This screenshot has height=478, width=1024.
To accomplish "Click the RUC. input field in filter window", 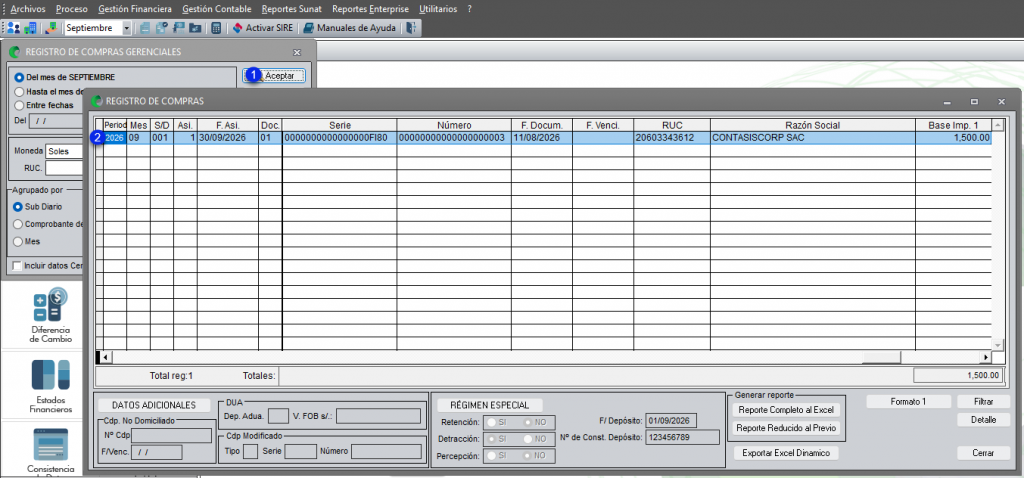I will (x=64, y=168).
